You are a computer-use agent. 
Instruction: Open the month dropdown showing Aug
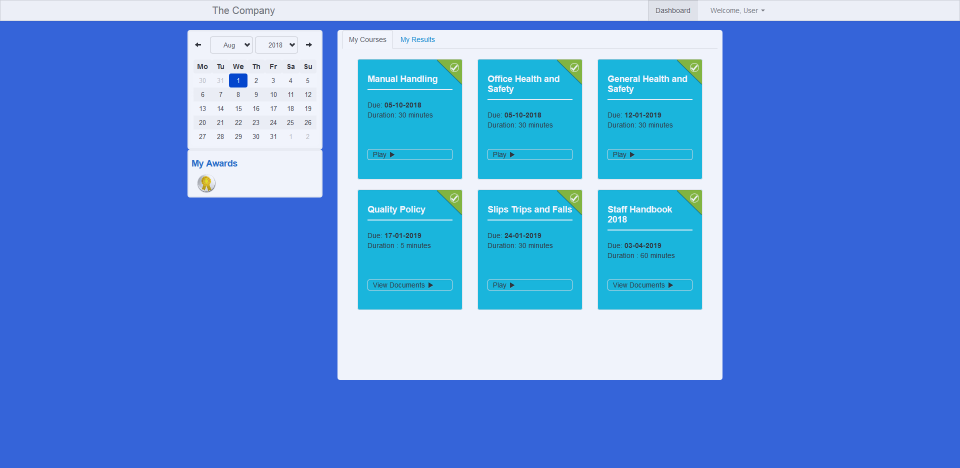pos(231,45)
